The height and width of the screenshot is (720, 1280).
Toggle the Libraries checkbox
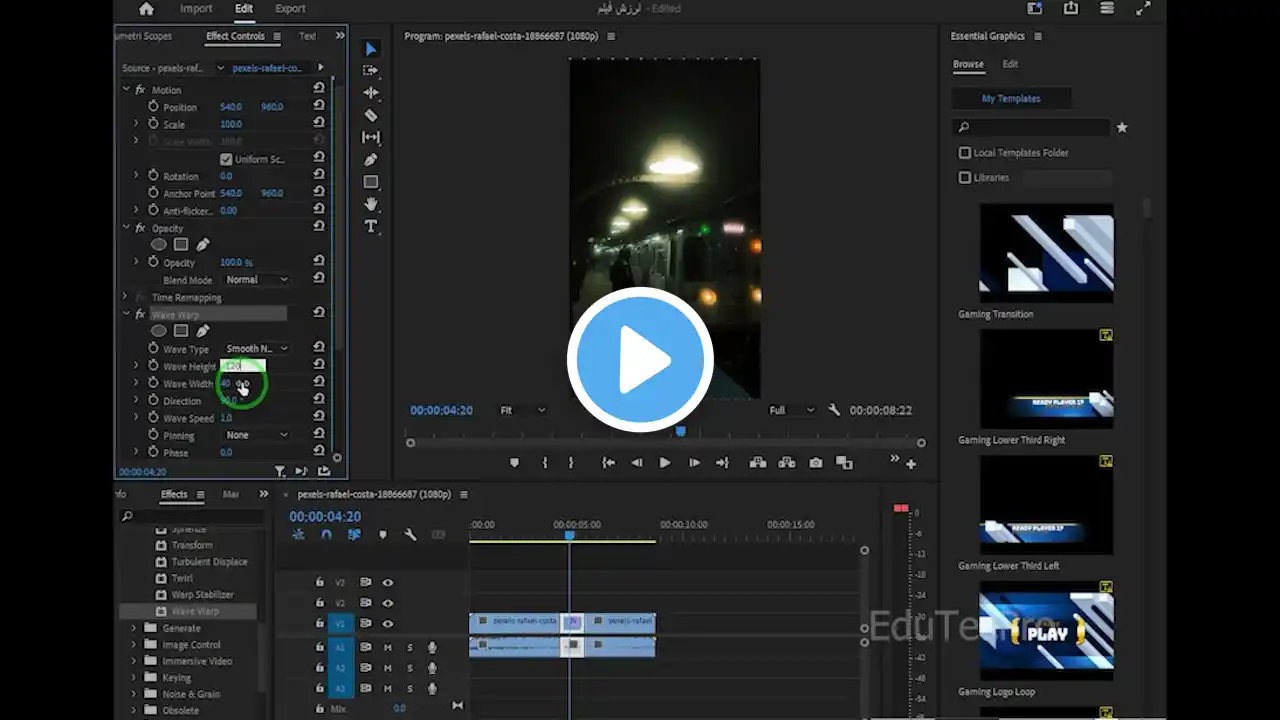pyautogui.click(x=965, y=177)
